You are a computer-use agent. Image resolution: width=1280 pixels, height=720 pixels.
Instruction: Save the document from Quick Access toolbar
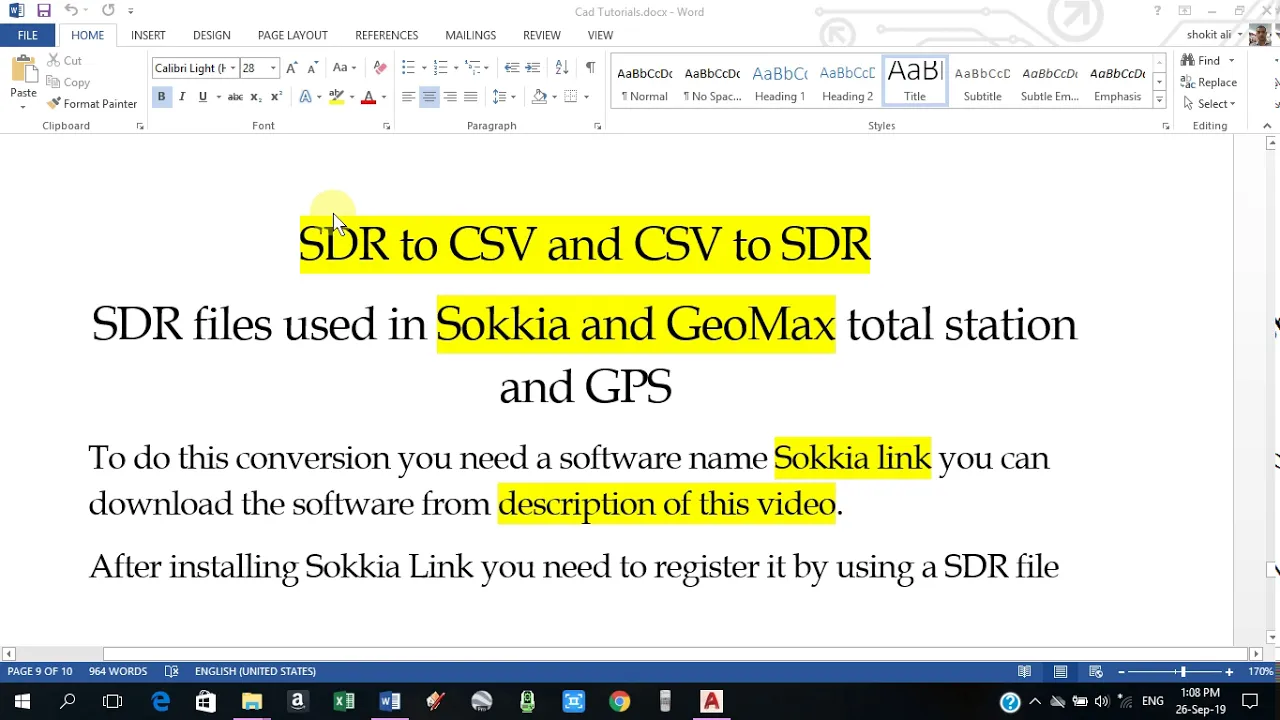pos(44,11)
